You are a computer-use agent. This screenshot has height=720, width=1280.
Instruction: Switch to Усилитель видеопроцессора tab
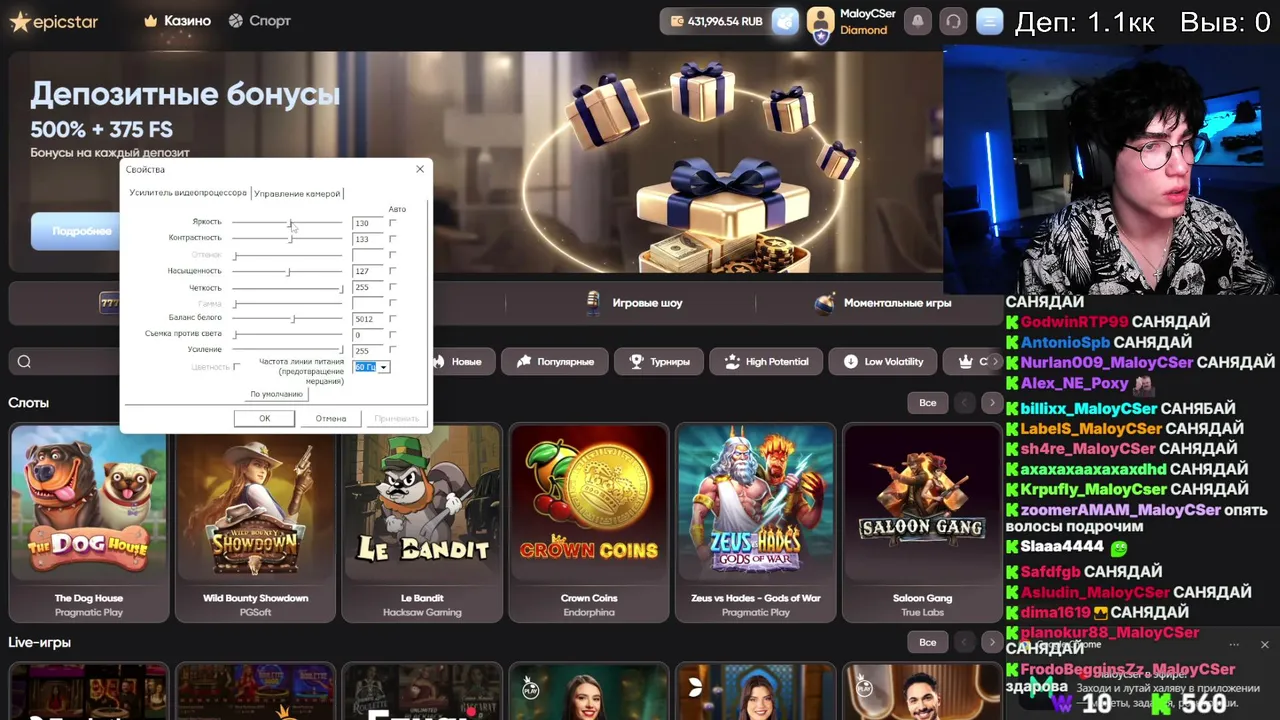click(187, 193)
